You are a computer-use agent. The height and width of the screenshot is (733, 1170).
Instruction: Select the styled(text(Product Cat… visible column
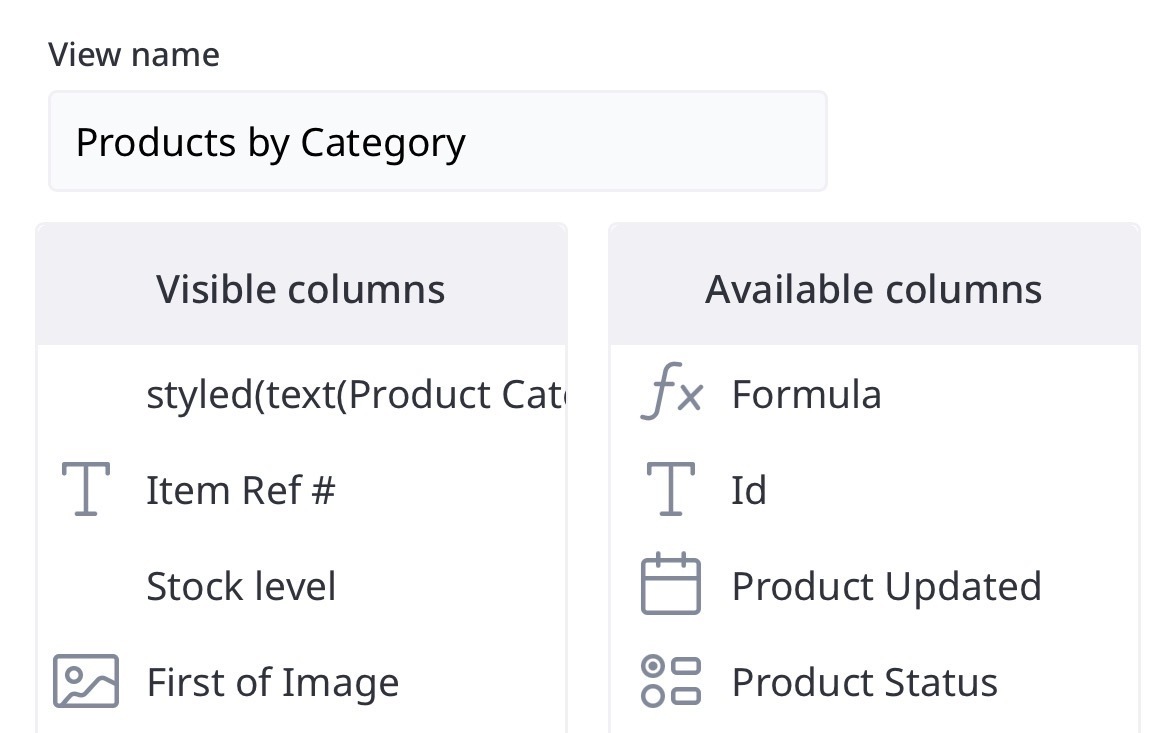[356, 394]
